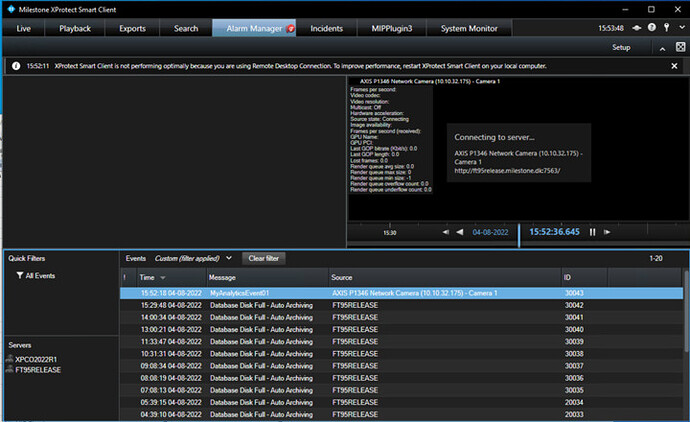The width and height of the screenshot is (690, 422).
Task: Click the key login information icon
Action: [x=667, y=27]
